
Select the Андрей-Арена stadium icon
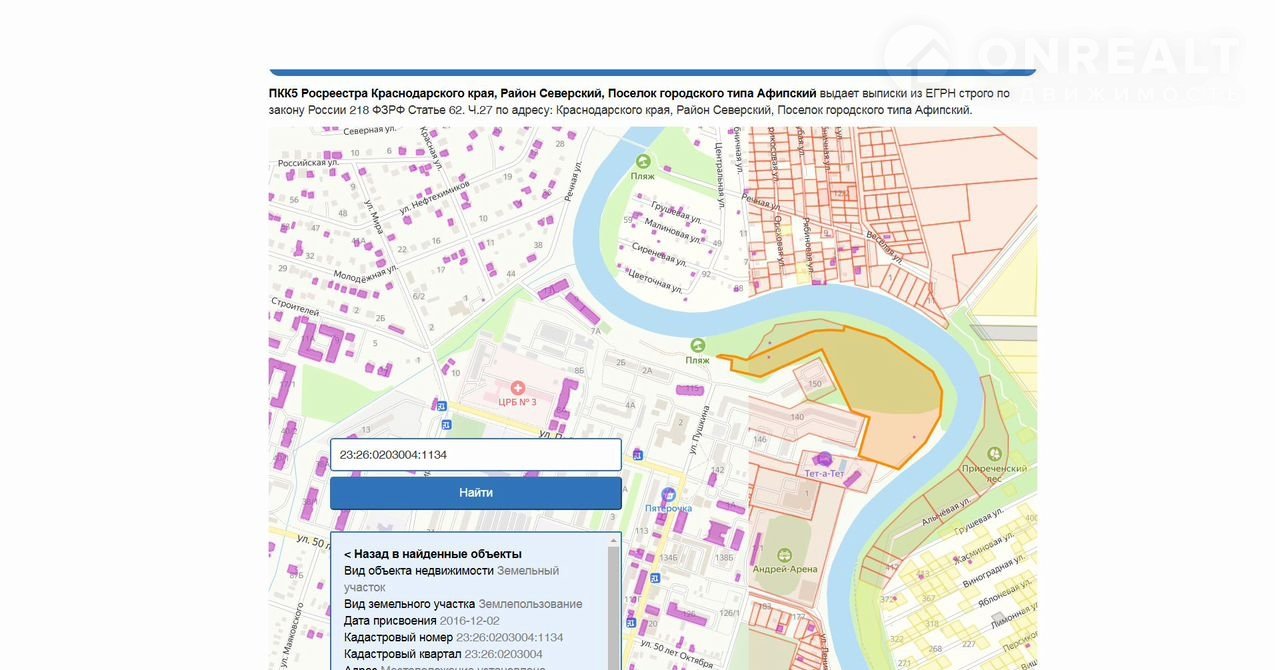(784, 554)
